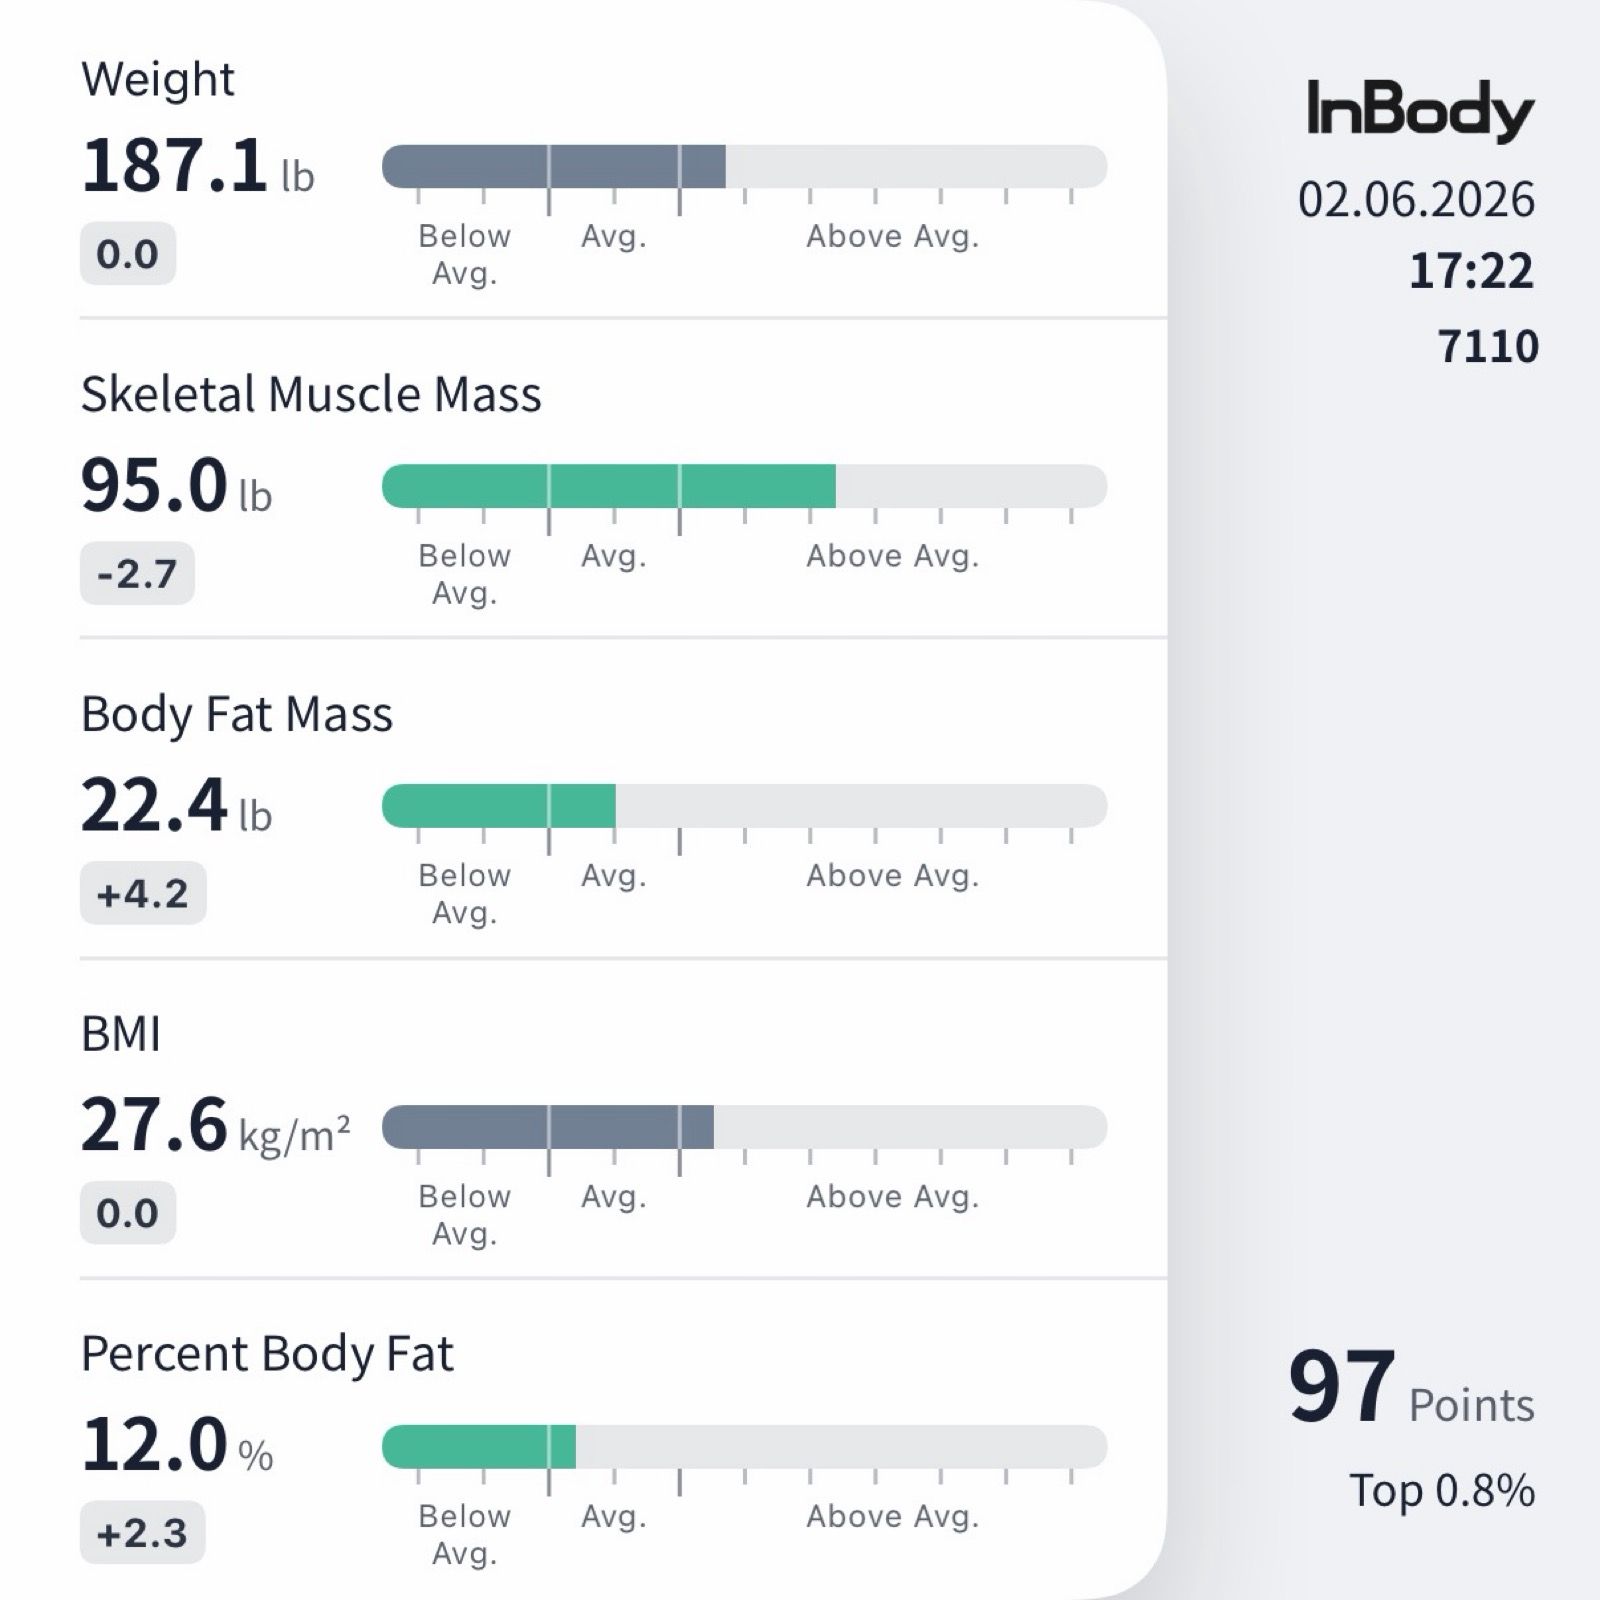Open the Body Fat Mass heading

(x=236, y=714)
